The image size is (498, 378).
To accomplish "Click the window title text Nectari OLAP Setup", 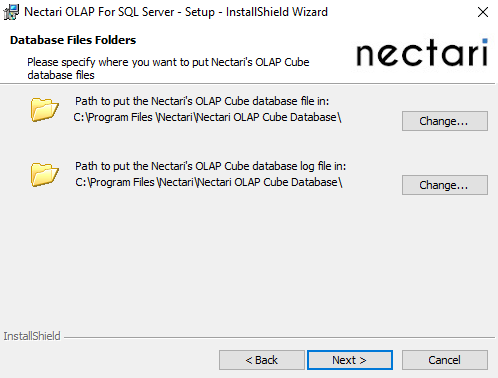I will (176, 12).
